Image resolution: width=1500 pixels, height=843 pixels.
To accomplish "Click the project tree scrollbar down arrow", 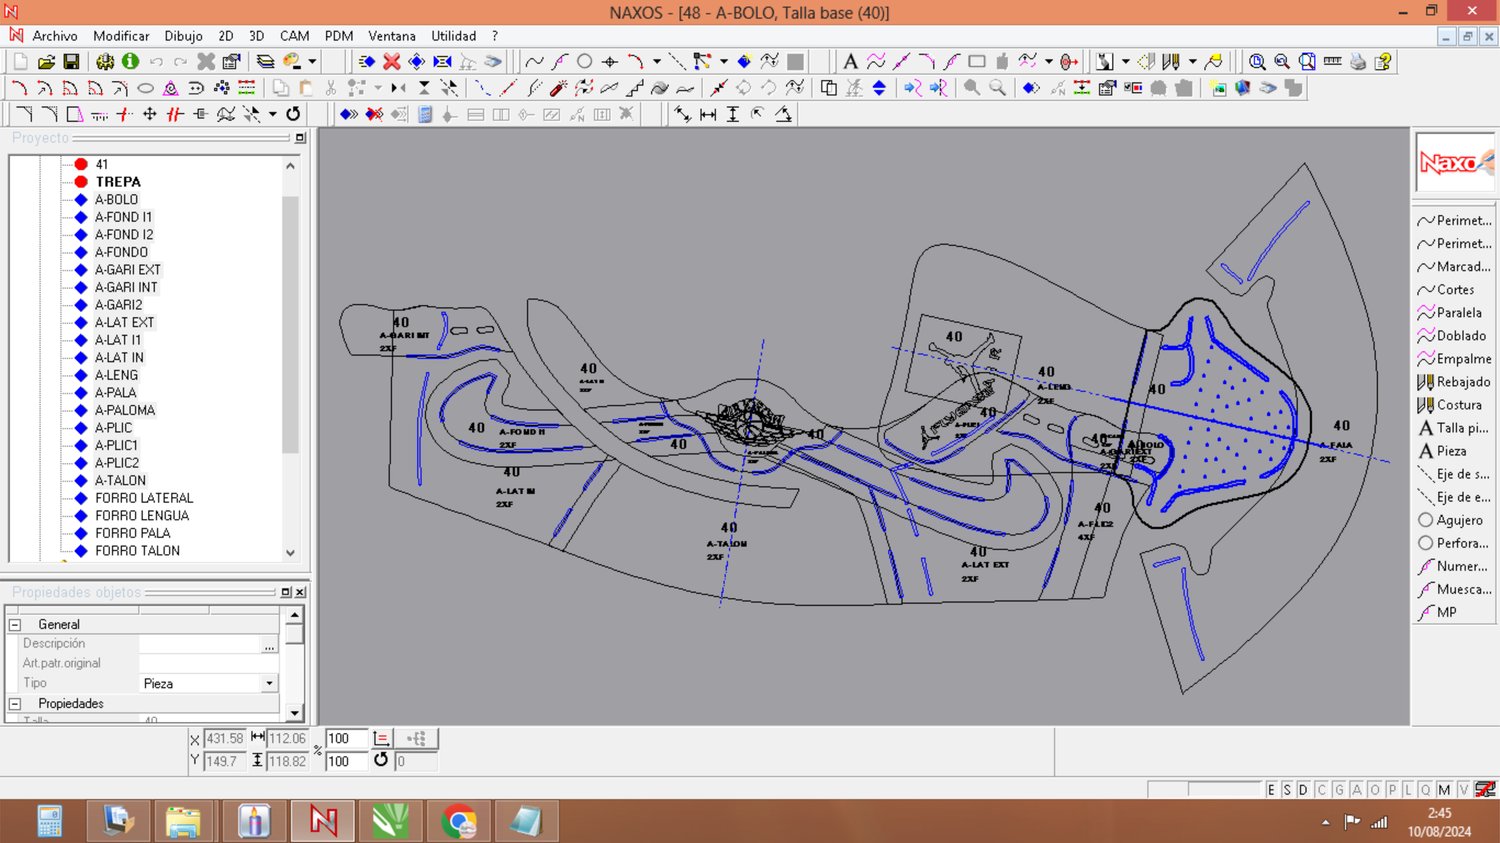I will click(x=290, y=552).
